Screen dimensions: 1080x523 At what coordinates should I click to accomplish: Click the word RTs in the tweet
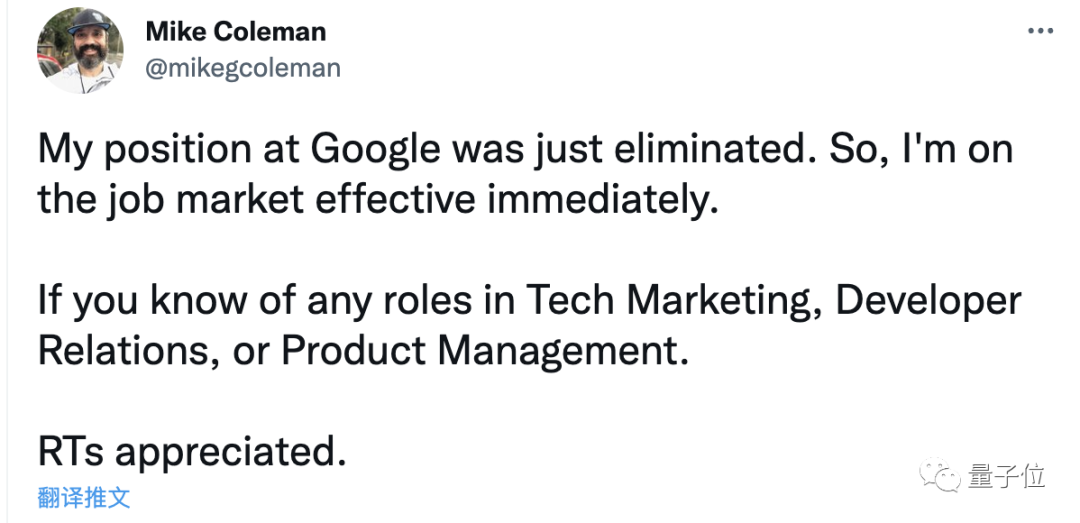(70, 452)
